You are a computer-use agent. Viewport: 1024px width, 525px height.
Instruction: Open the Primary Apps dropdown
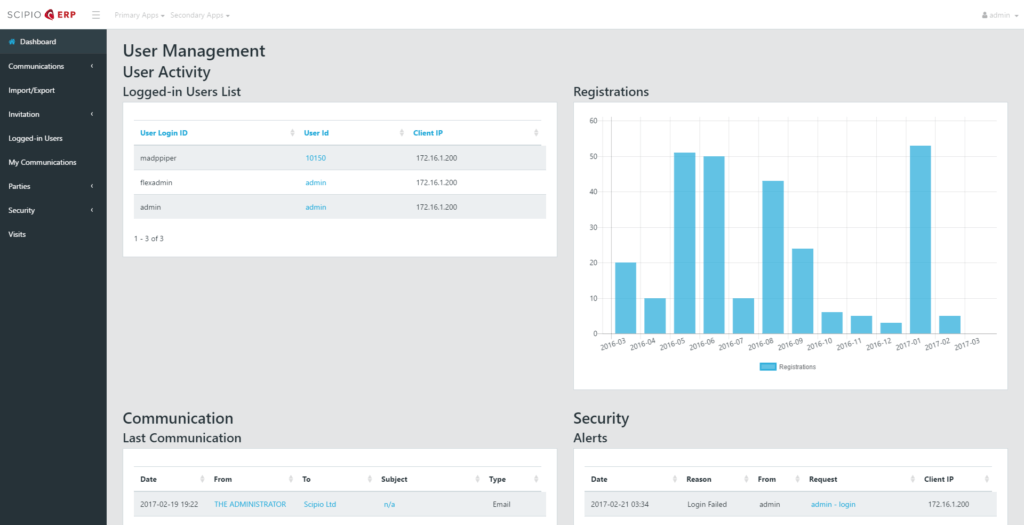[x=139, y=16]
